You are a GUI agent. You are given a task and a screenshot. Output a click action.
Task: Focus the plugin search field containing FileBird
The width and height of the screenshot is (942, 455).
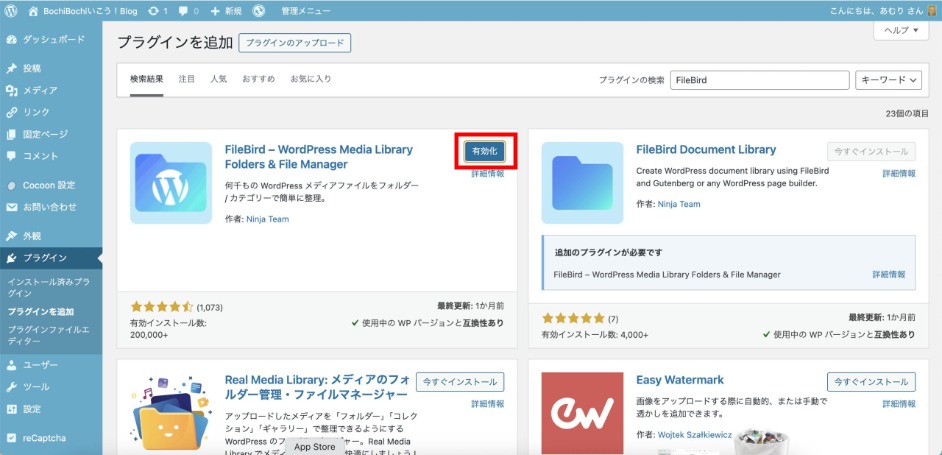click(x=759, y=80)
